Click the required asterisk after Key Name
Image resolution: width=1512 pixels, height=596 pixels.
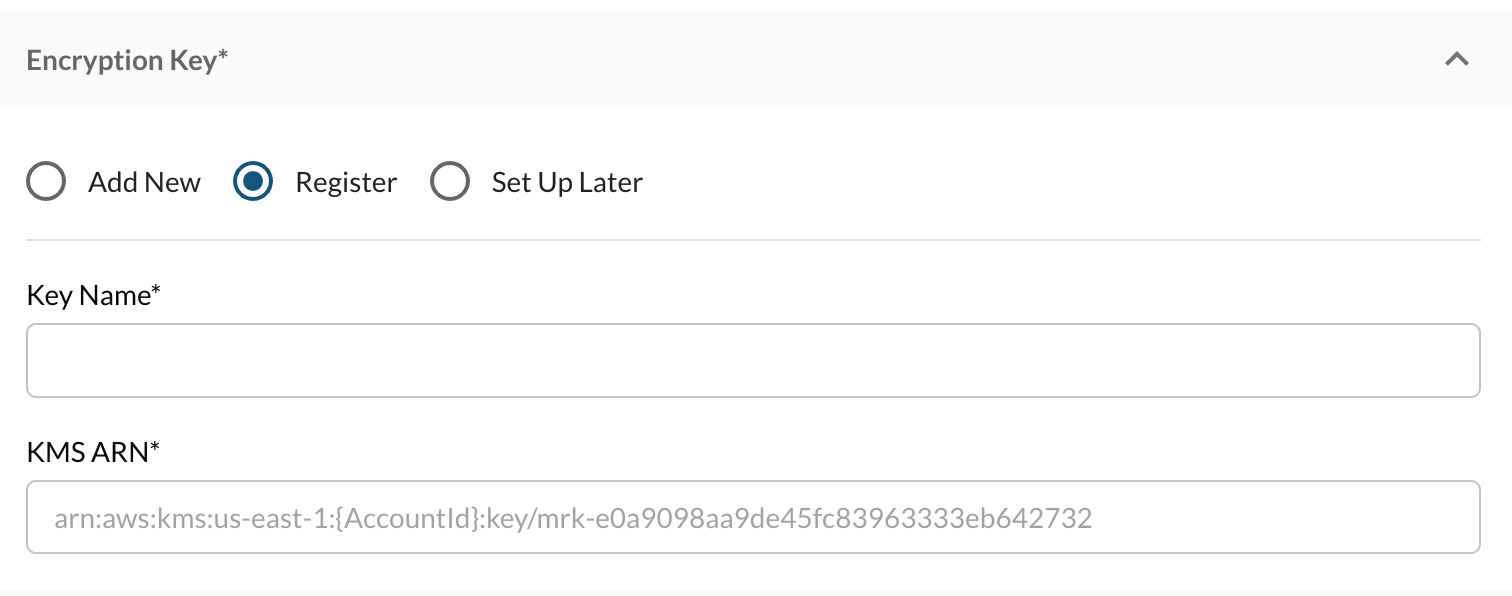click(156, 292)
